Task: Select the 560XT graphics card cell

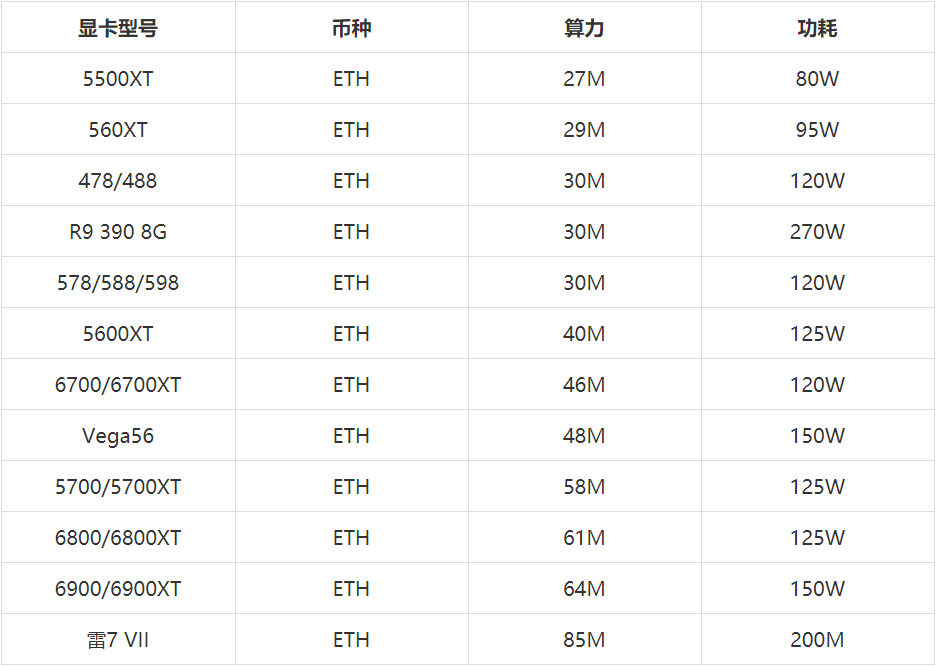Action: click(x=118, y=130)
